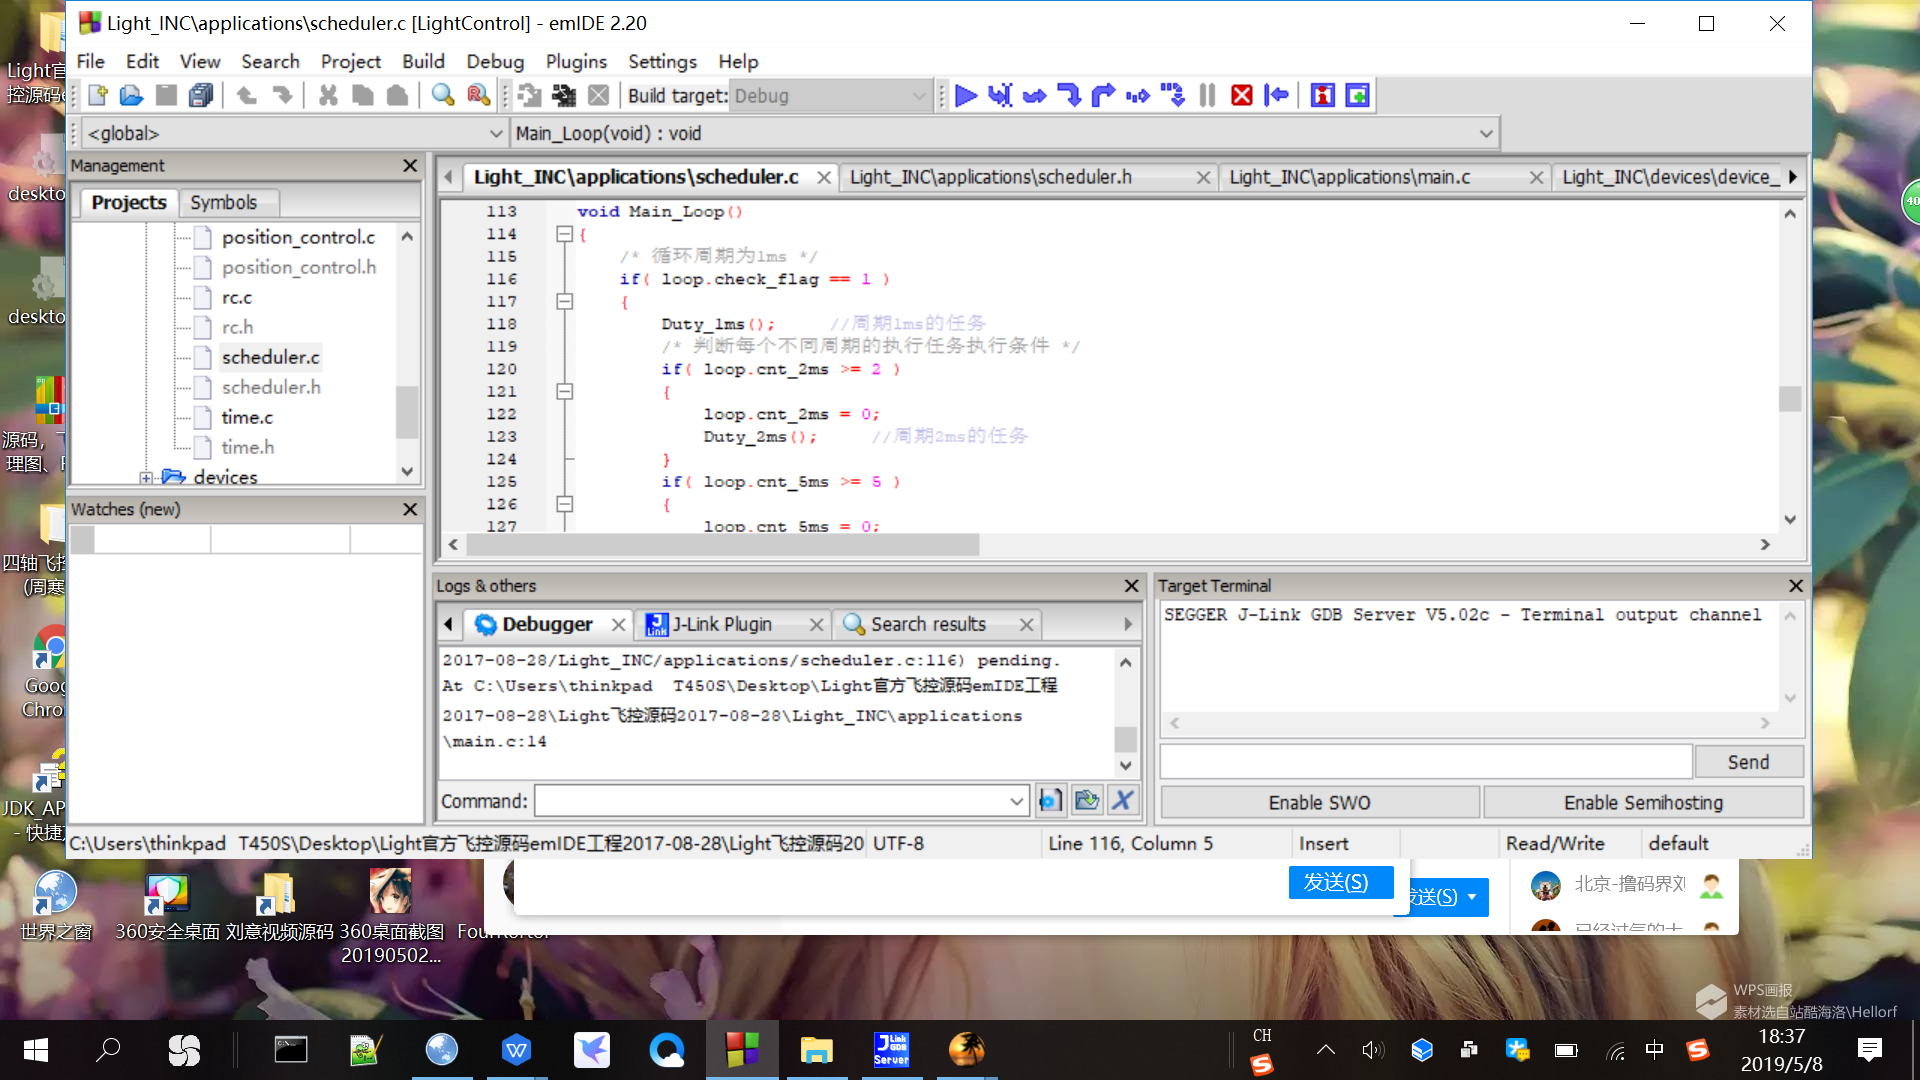Close the Logs & others panel
The image size is (1920, 1080).
click(x=1131, y=586)
